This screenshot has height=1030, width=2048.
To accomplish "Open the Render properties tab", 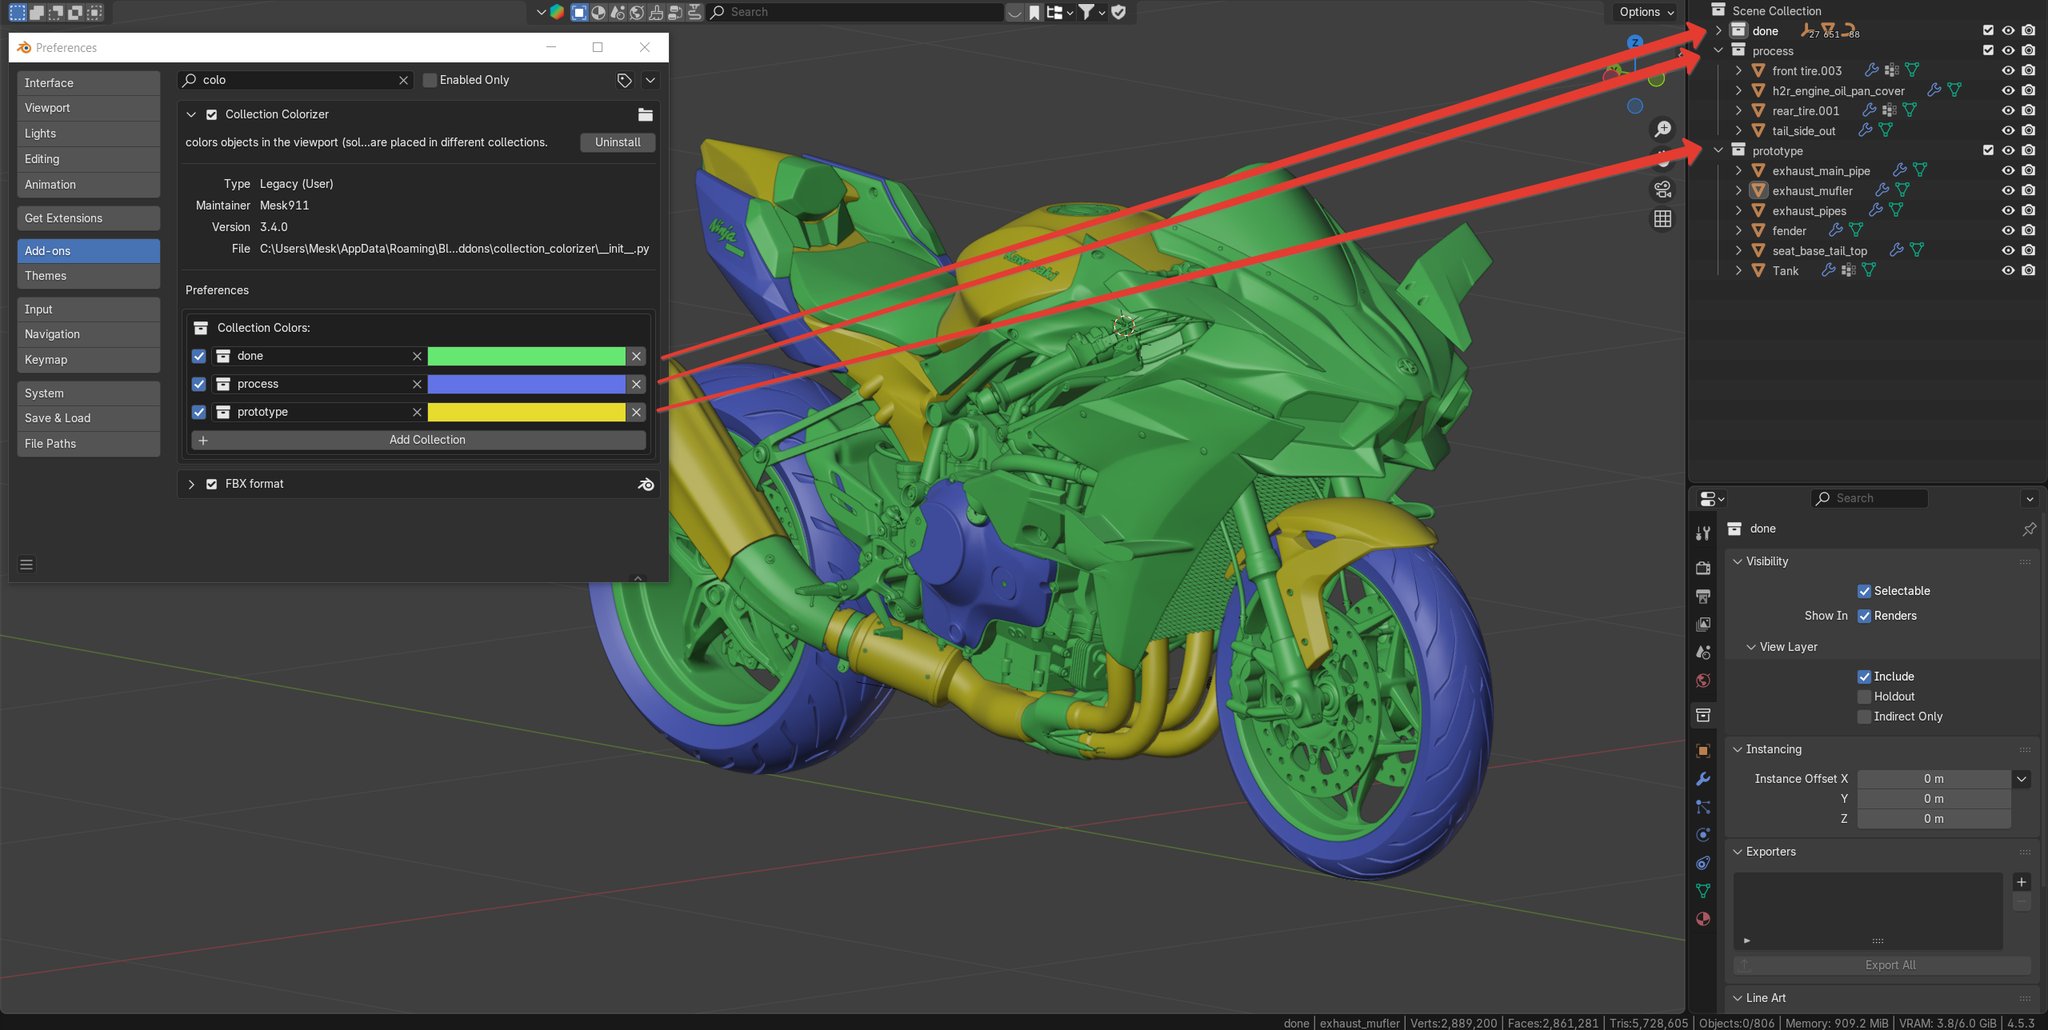I will pyautogui.click(x=1703, y=568).
